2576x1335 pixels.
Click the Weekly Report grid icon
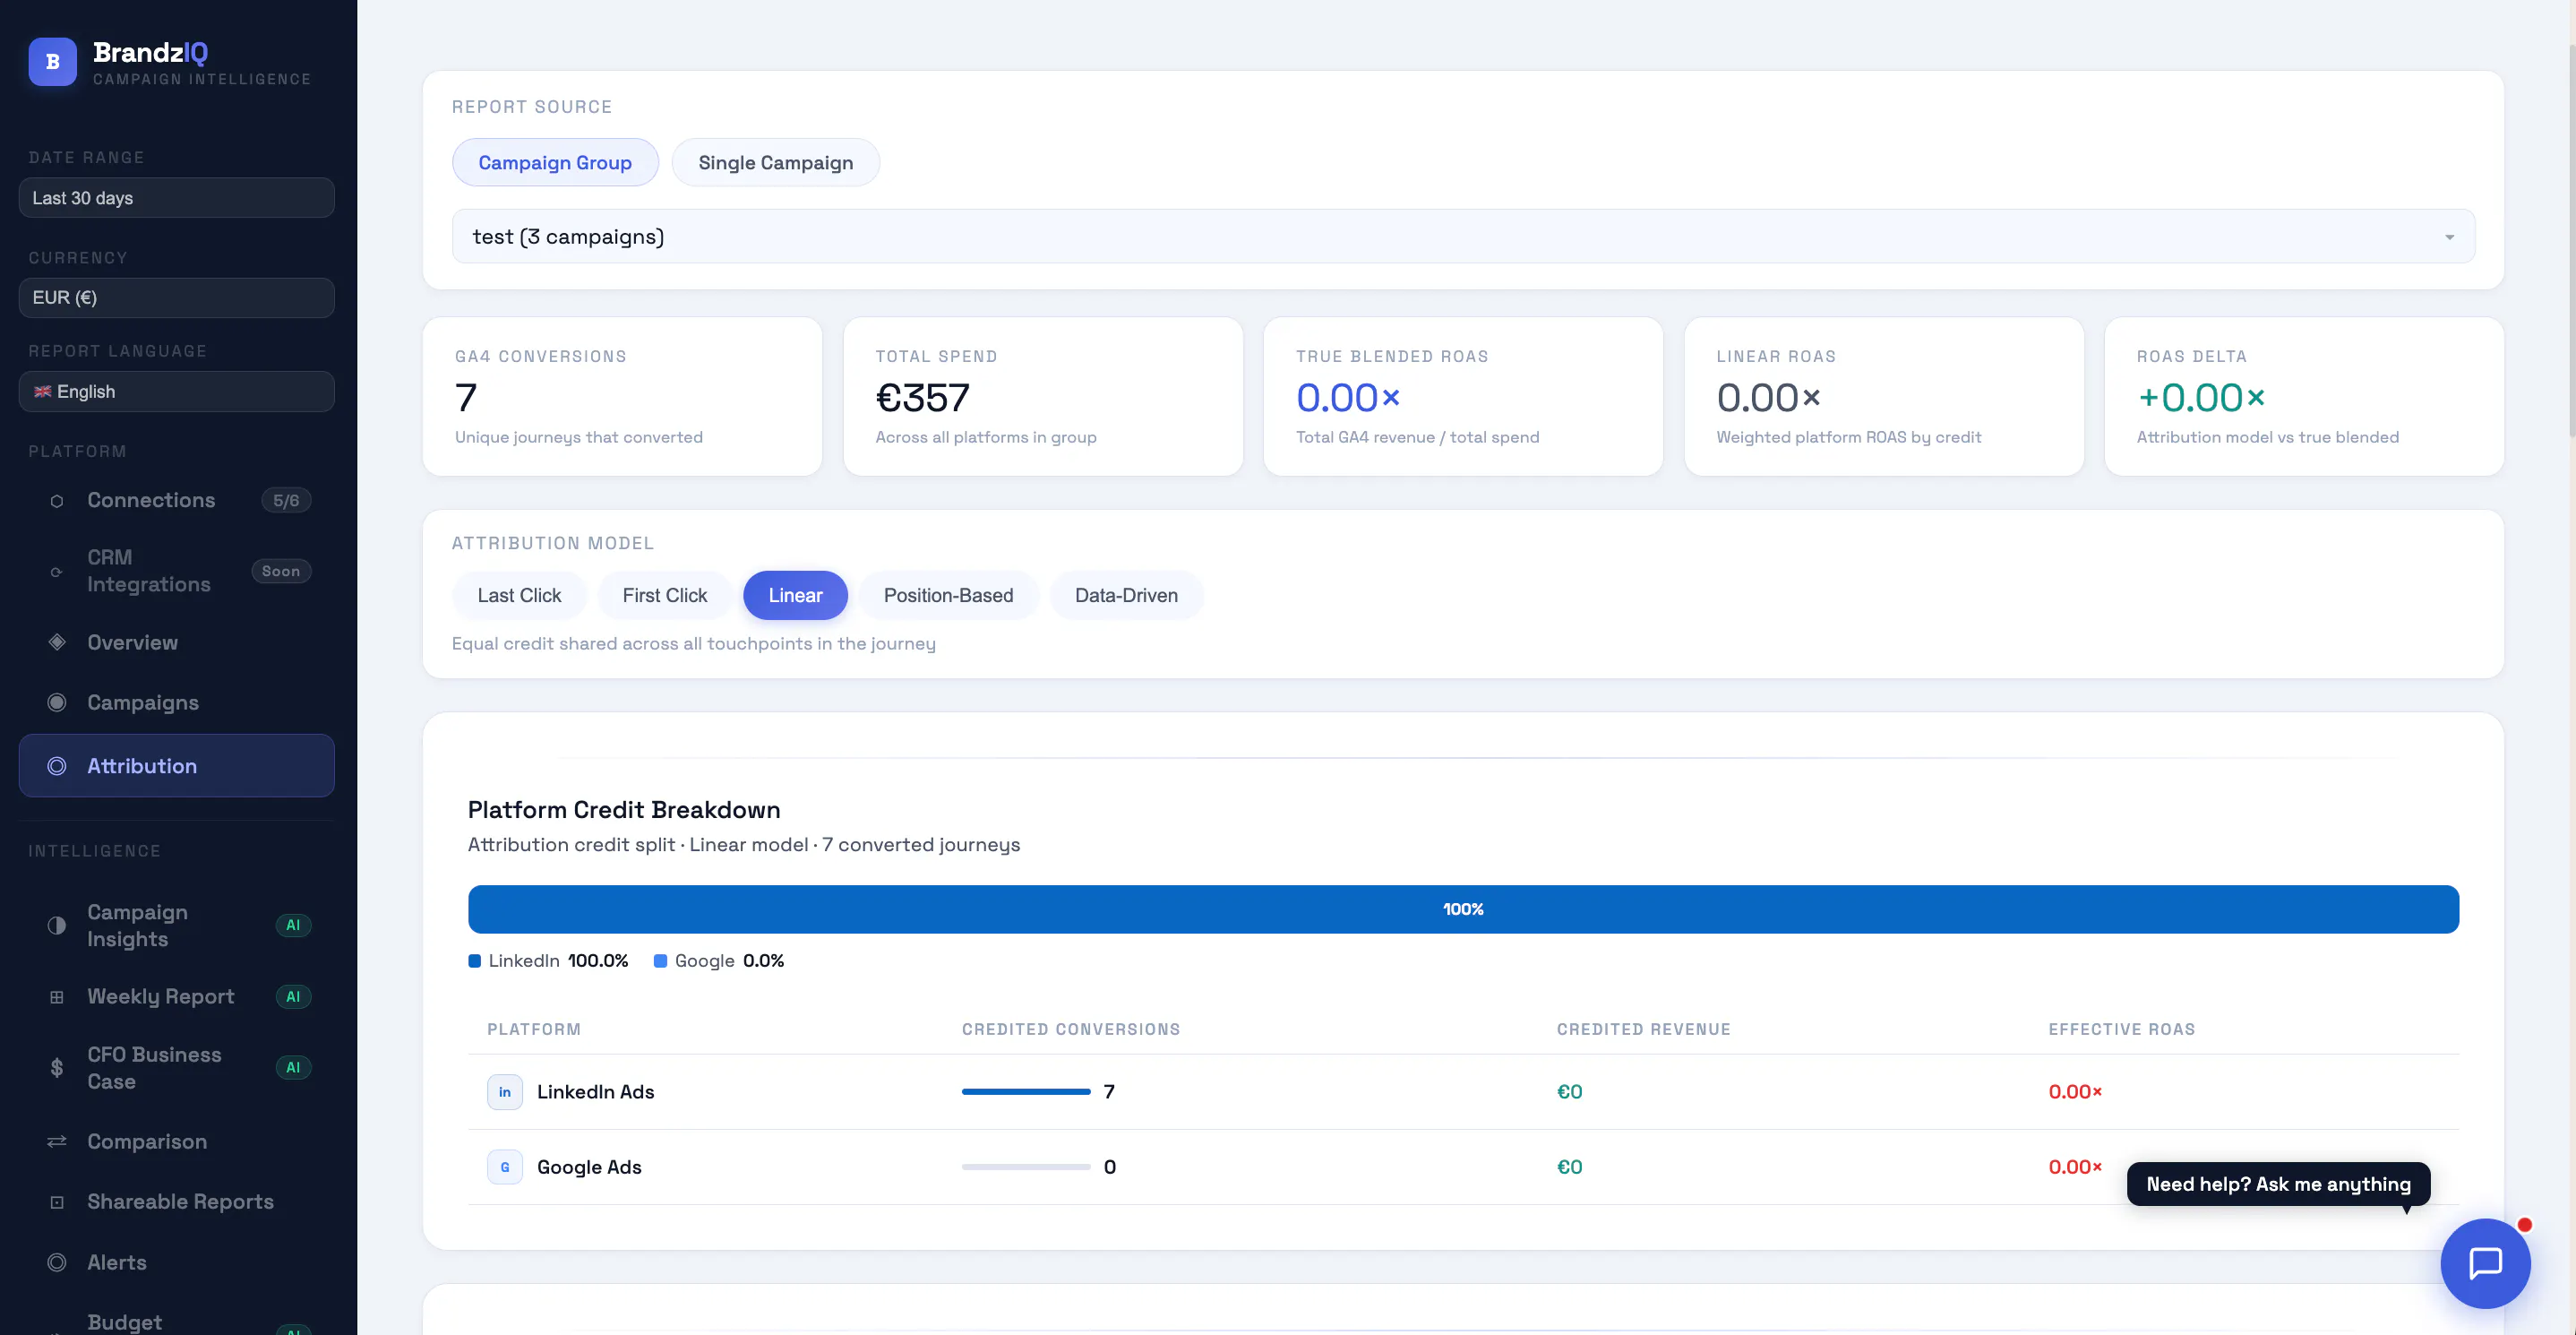57,997
